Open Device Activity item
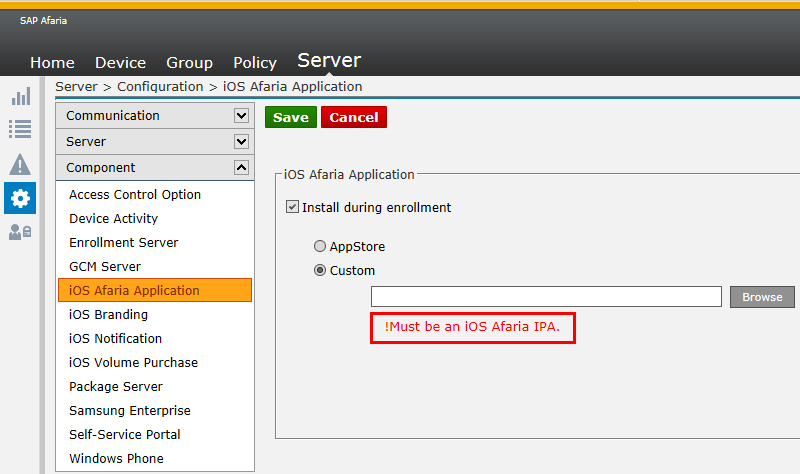 coord(113,218)
